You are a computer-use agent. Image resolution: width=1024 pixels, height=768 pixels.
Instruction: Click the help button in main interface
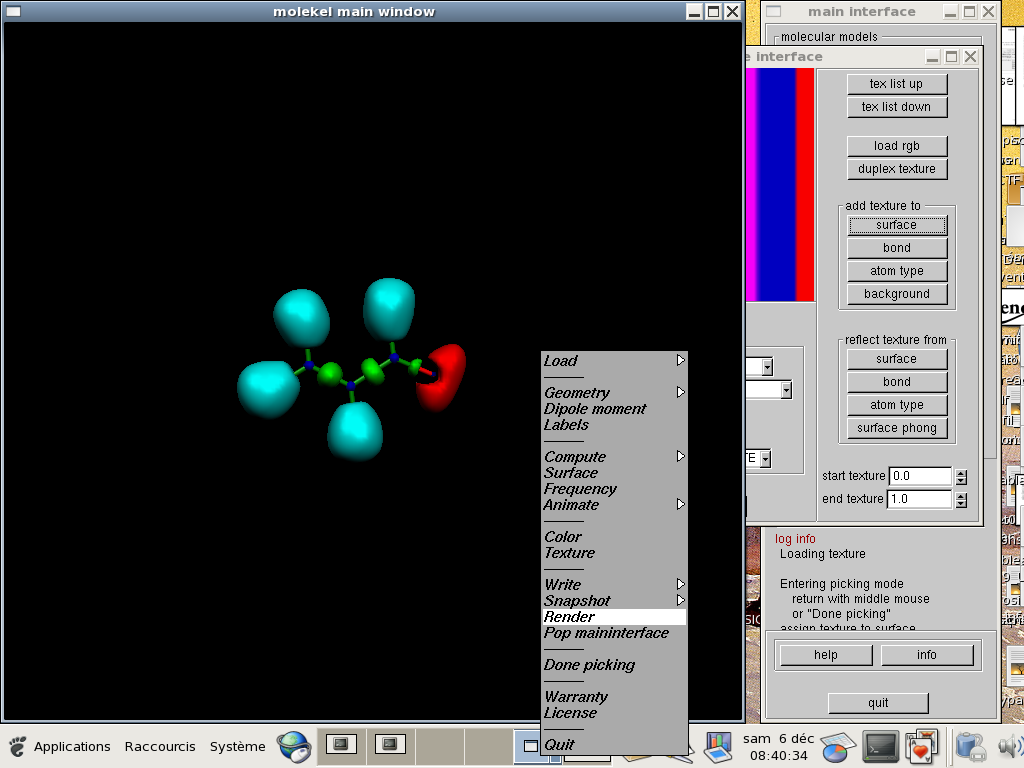(x=826, y=654)
